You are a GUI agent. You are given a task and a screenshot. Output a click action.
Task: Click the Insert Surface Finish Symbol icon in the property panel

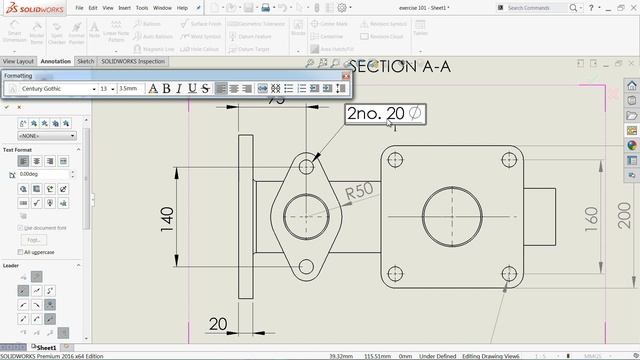pyautogui.click(x=37, y=203)
